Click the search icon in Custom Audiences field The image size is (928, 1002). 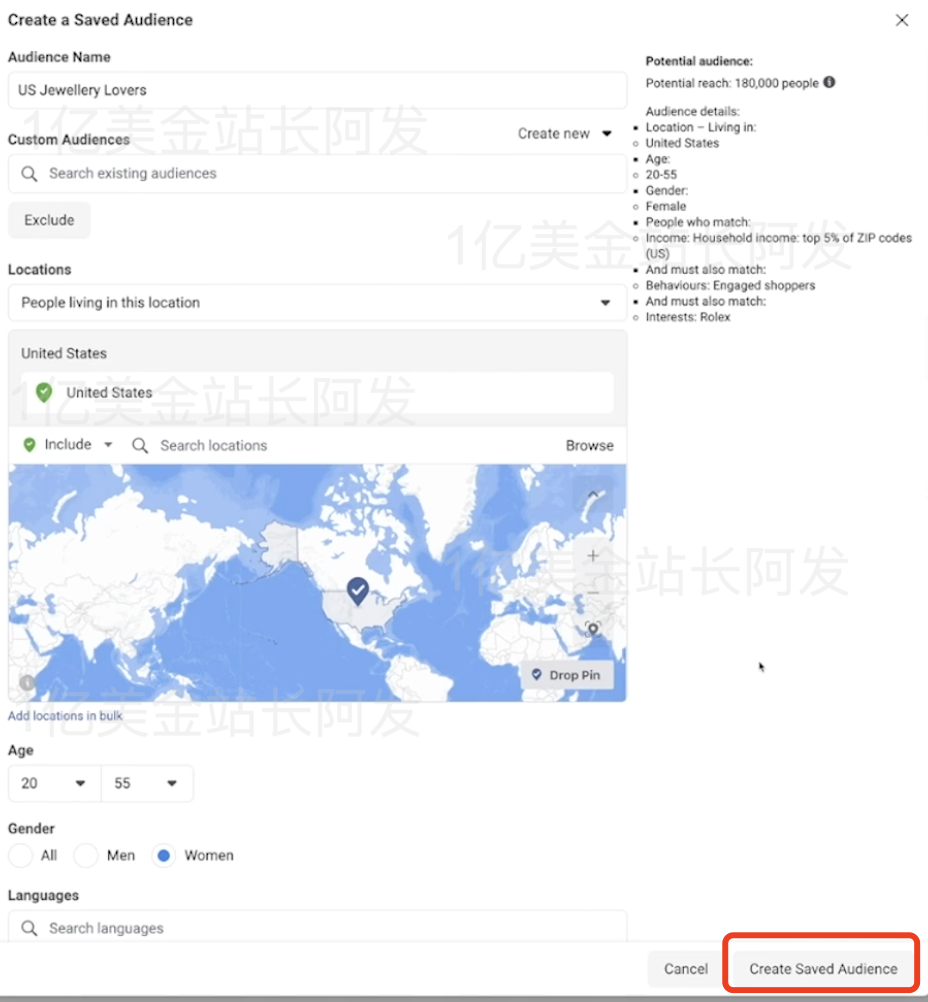click(27, 173)
